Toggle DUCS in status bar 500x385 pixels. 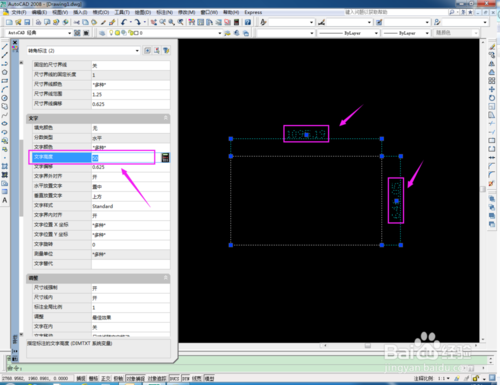tap(174, 378)
